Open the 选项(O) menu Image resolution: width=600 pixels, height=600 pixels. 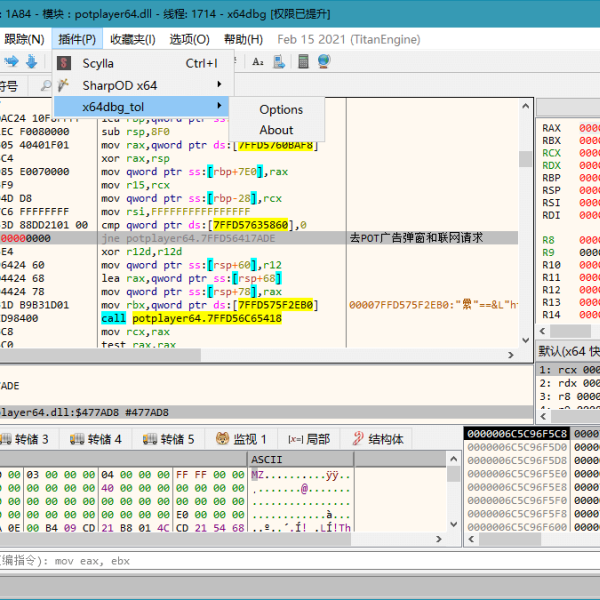pos(189,39)
